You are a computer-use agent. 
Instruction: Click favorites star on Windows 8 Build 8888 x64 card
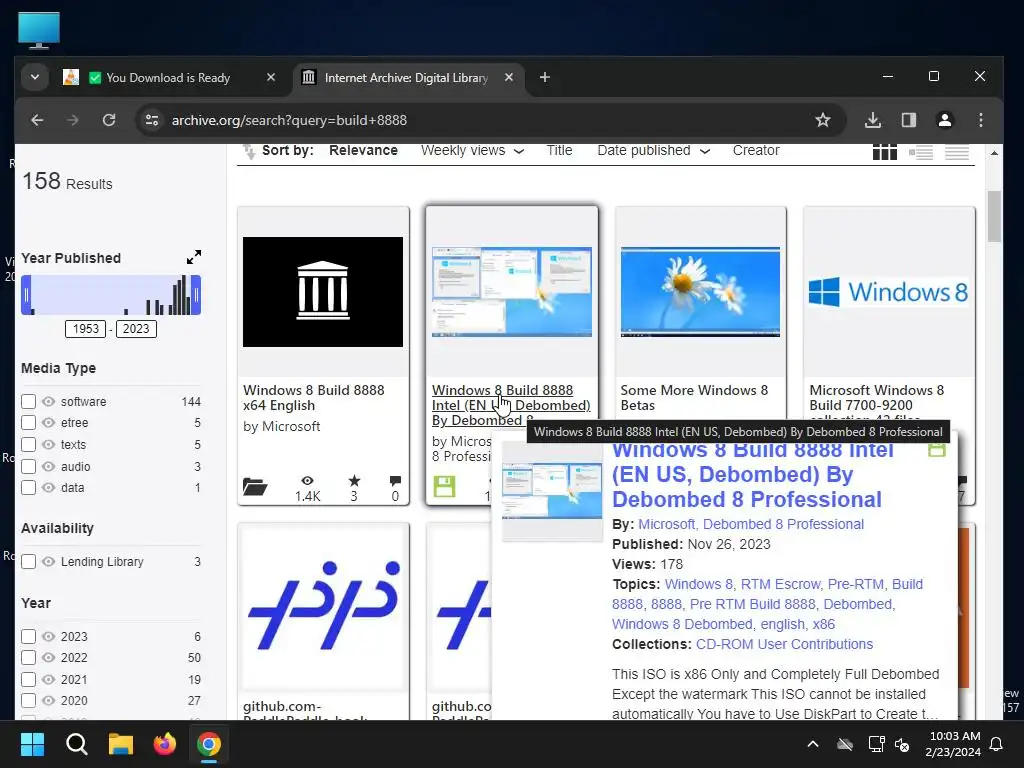[x=354, y=481]
